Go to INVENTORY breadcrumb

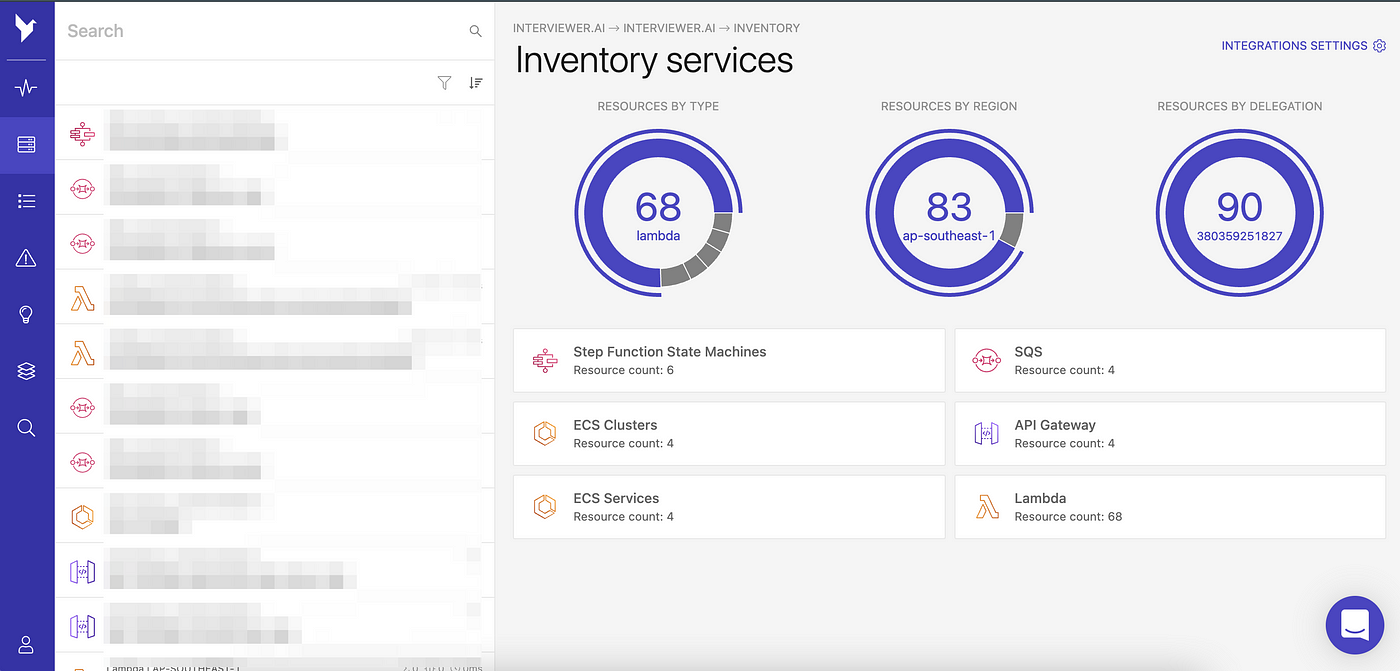point(767,28)
